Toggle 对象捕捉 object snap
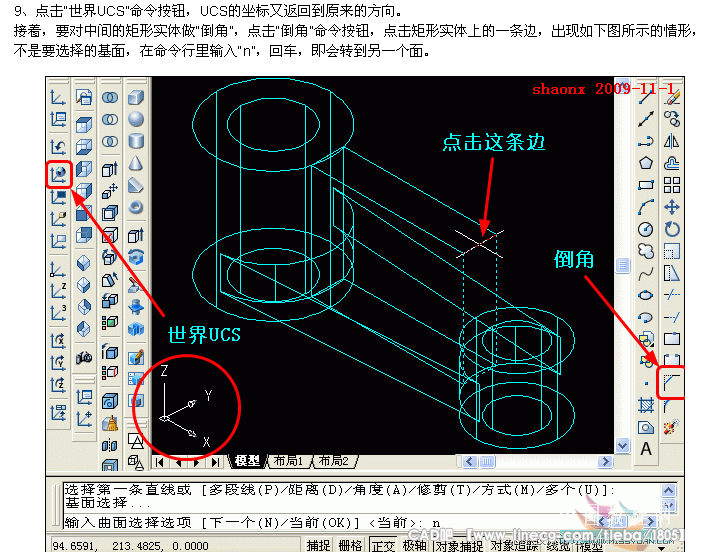Viewport: 714px width, 552px height. pos(459,545)
